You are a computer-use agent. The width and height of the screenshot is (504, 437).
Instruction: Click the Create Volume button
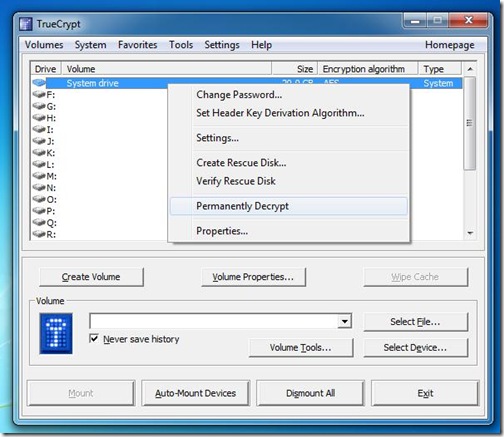(91, 277)
